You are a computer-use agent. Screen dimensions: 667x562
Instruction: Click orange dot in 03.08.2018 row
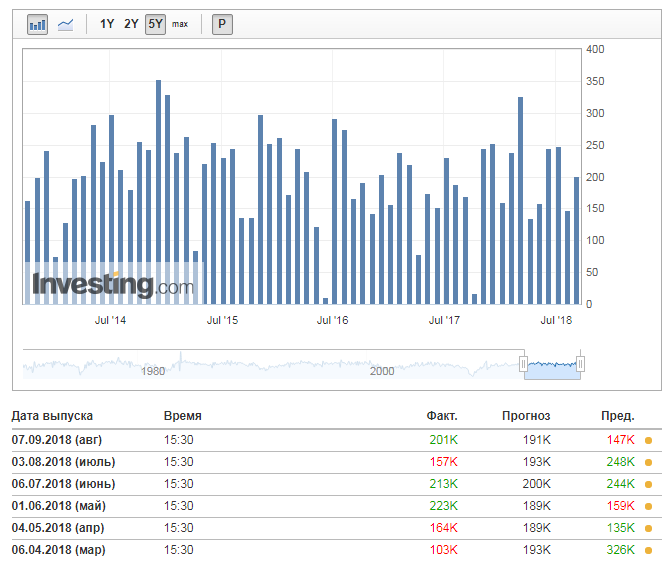point(648,462)
